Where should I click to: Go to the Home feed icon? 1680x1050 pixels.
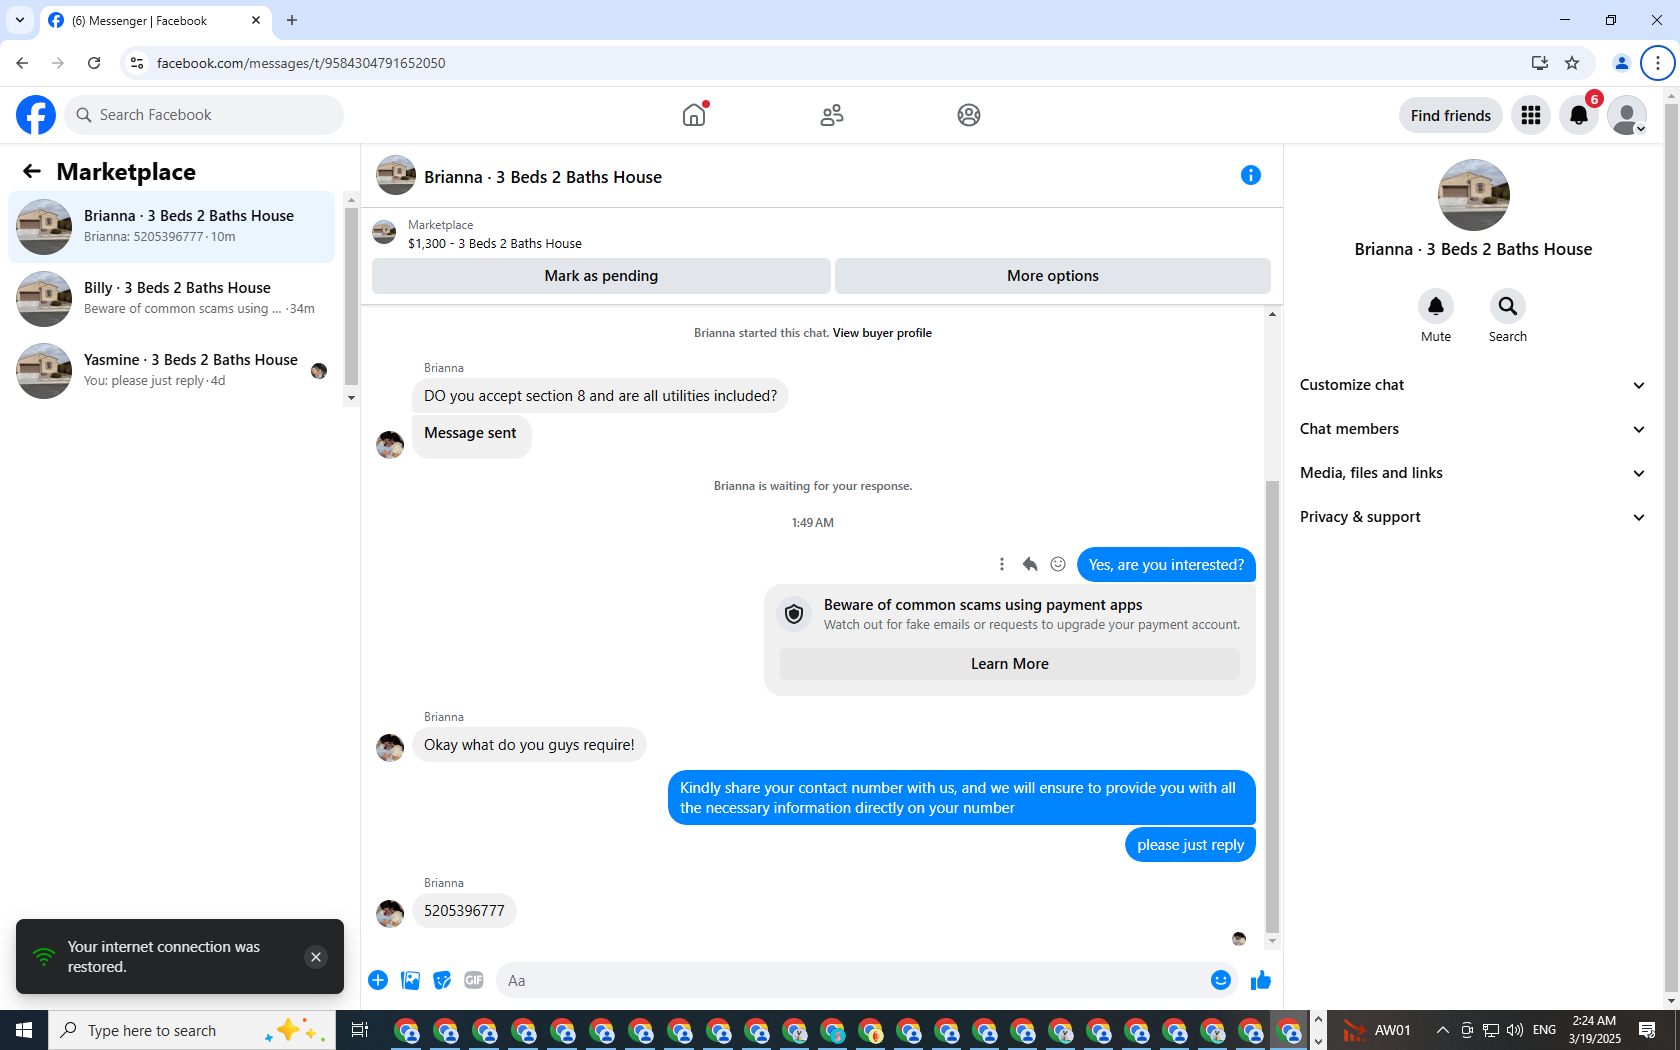[694, 115]
